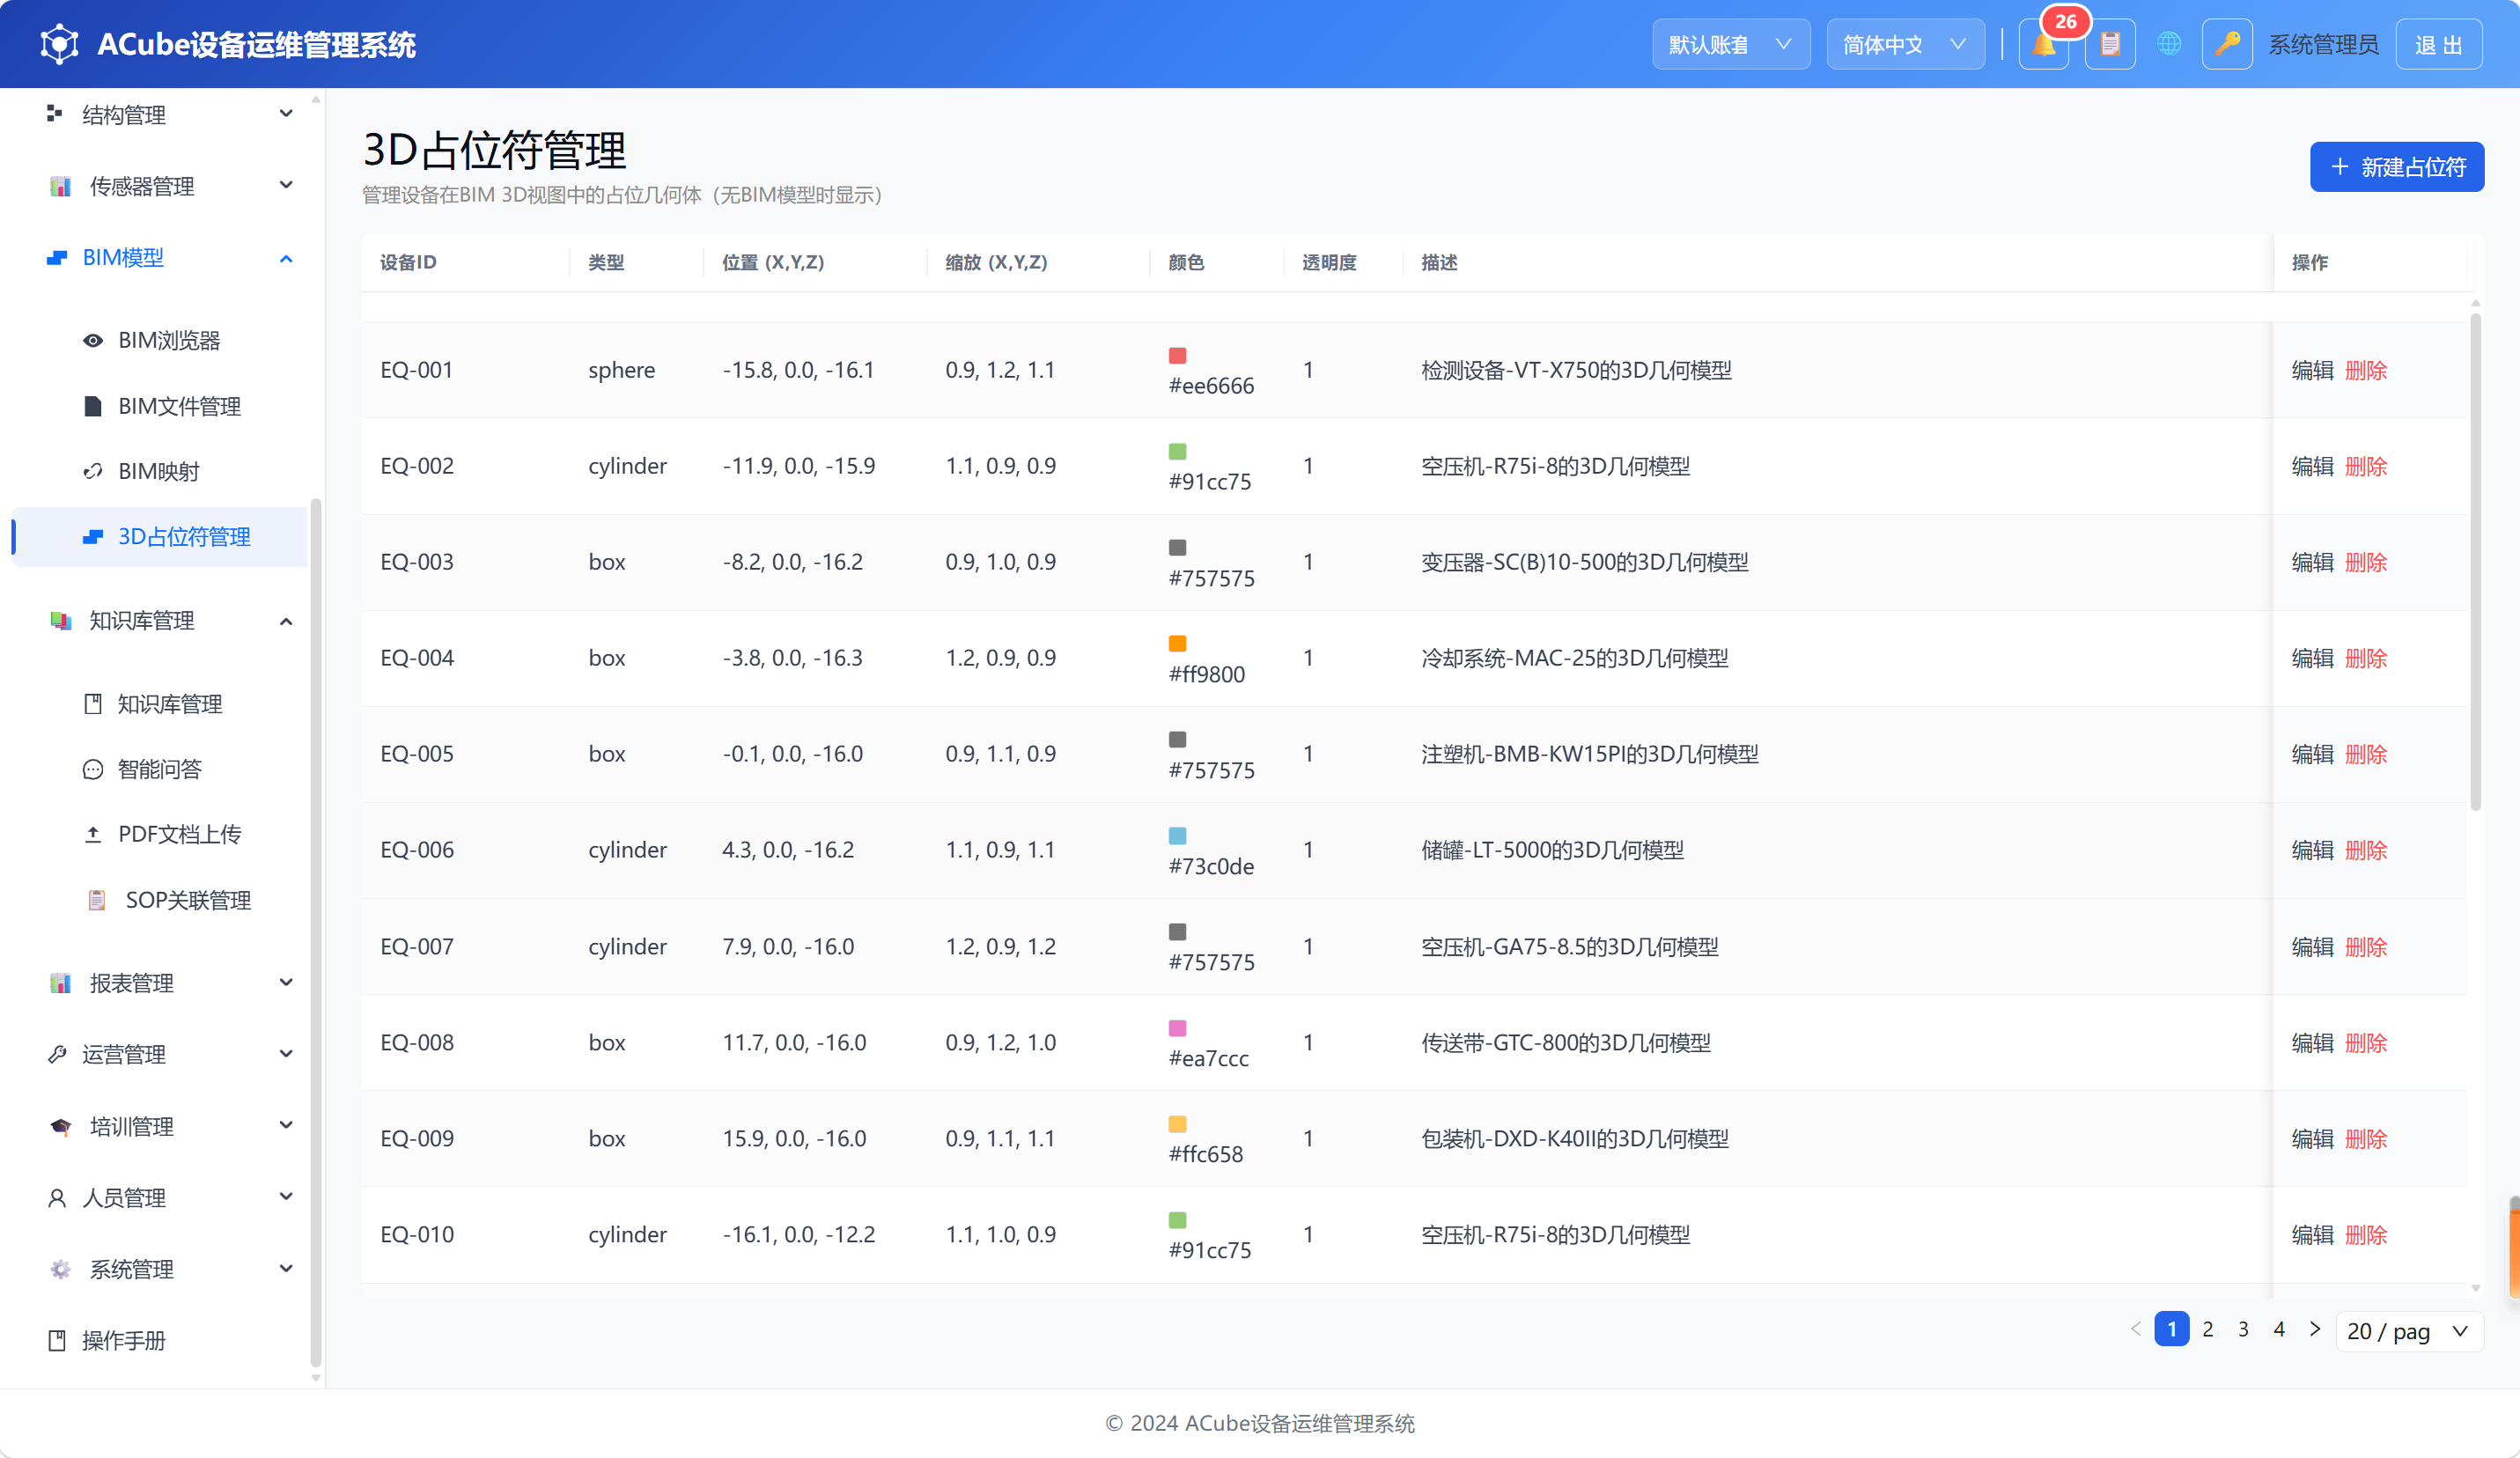
Task: Go to pagination page 4
Action: coord(2279,1330)
